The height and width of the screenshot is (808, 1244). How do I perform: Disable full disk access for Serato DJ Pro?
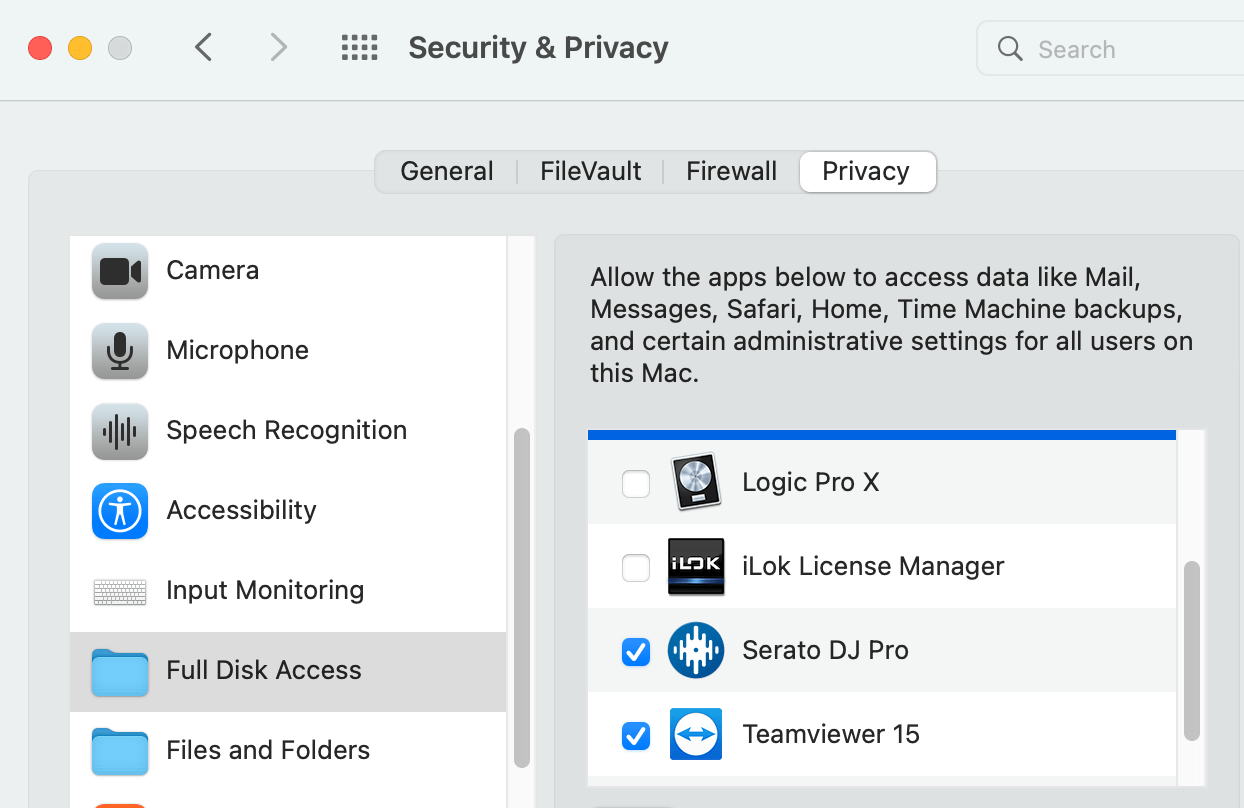click(x=636, y=652)
